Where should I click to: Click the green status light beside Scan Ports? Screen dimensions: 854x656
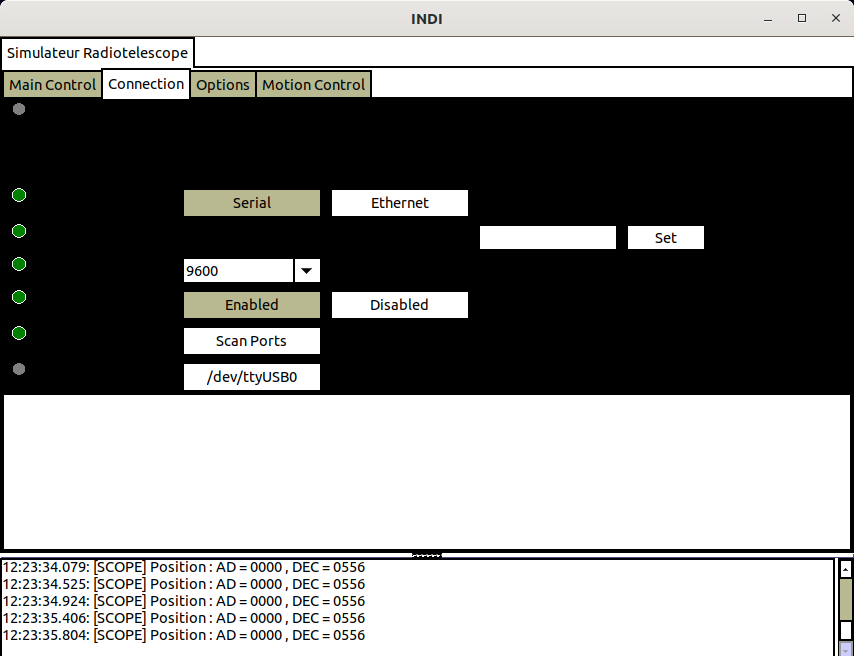[x=19, y=333]
